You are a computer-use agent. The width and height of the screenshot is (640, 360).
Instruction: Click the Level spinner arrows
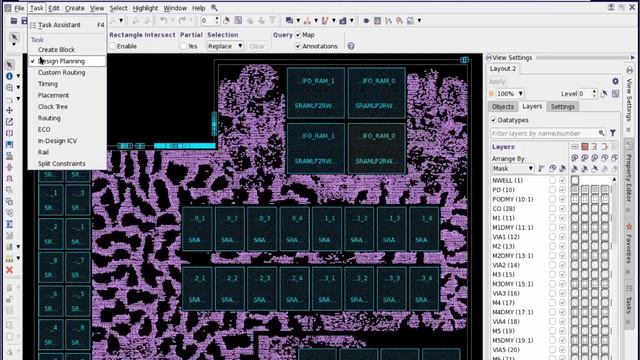pos(594,93)
